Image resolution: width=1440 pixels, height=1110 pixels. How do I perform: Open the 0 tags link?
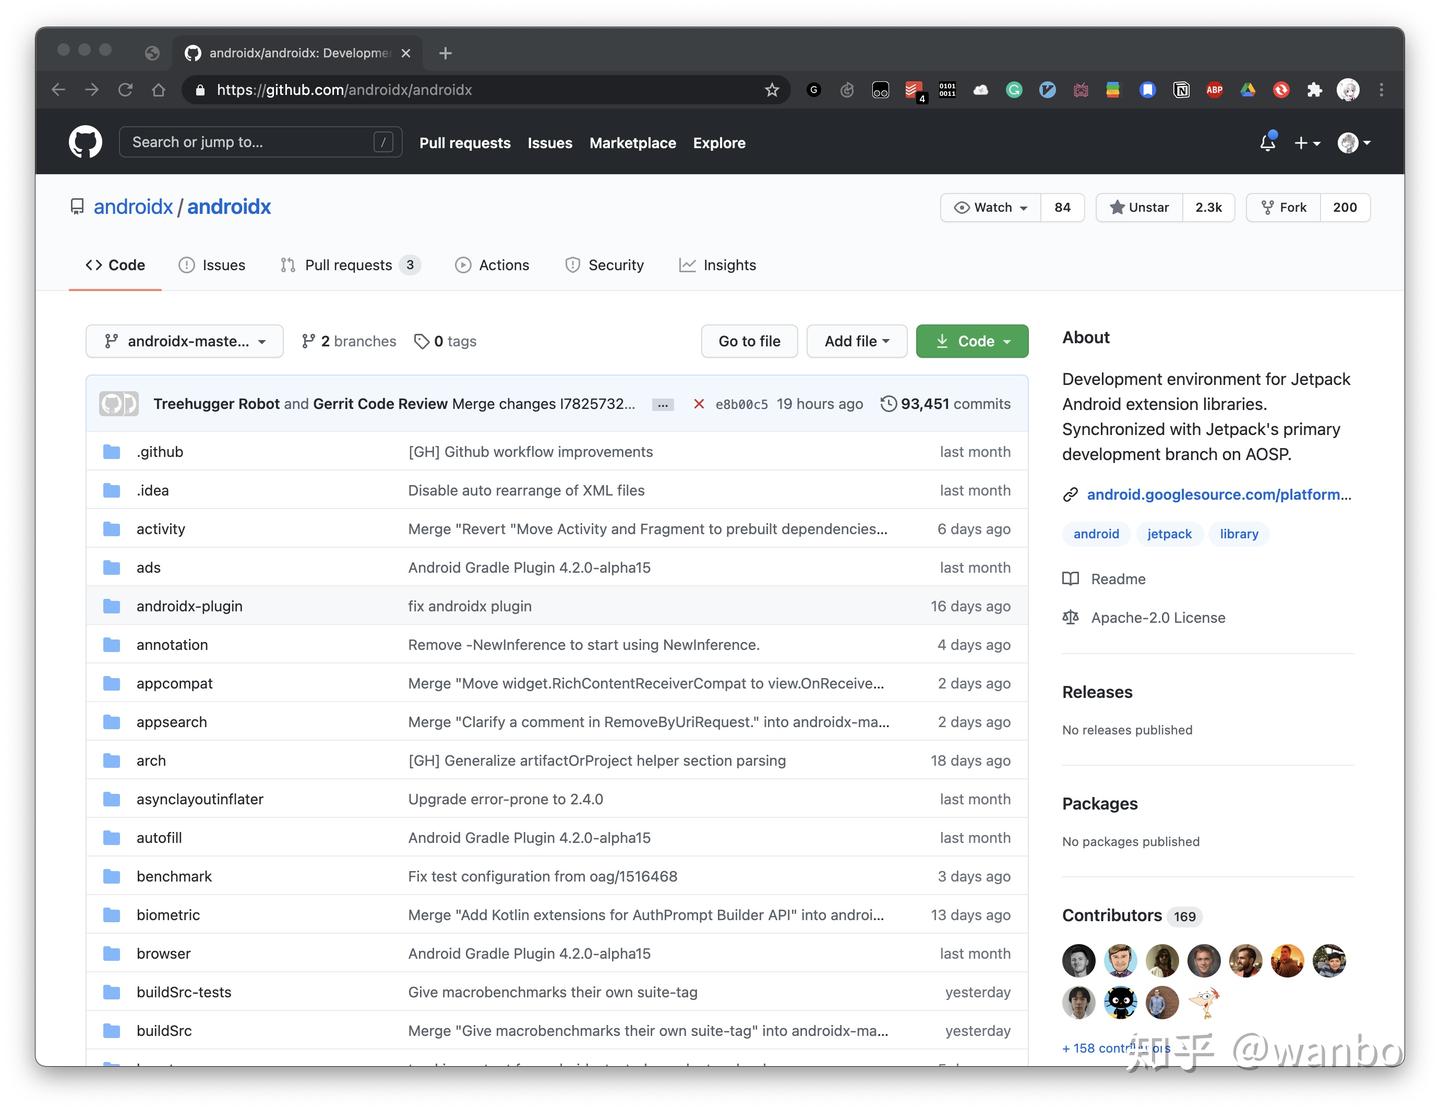[445, 341]
